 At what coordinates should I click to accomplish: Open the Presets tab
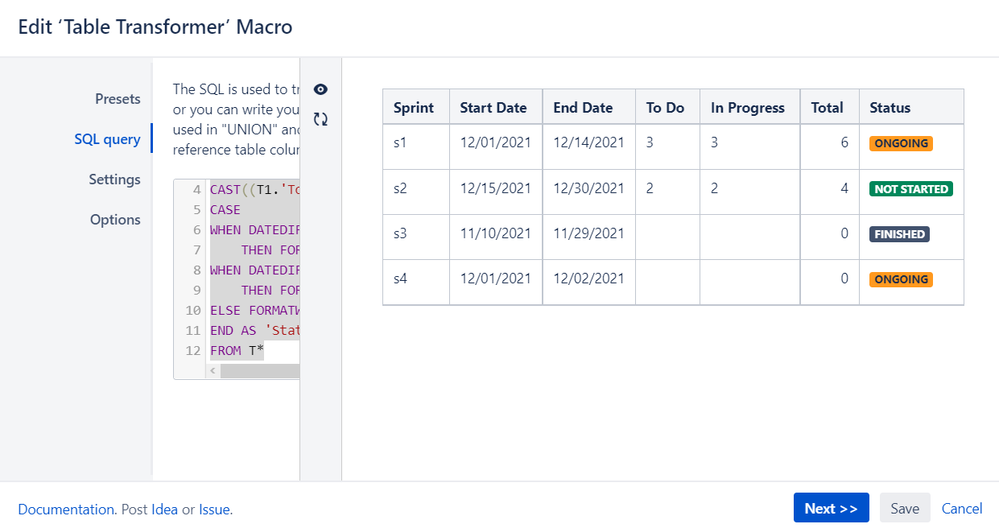click(117, 99)
